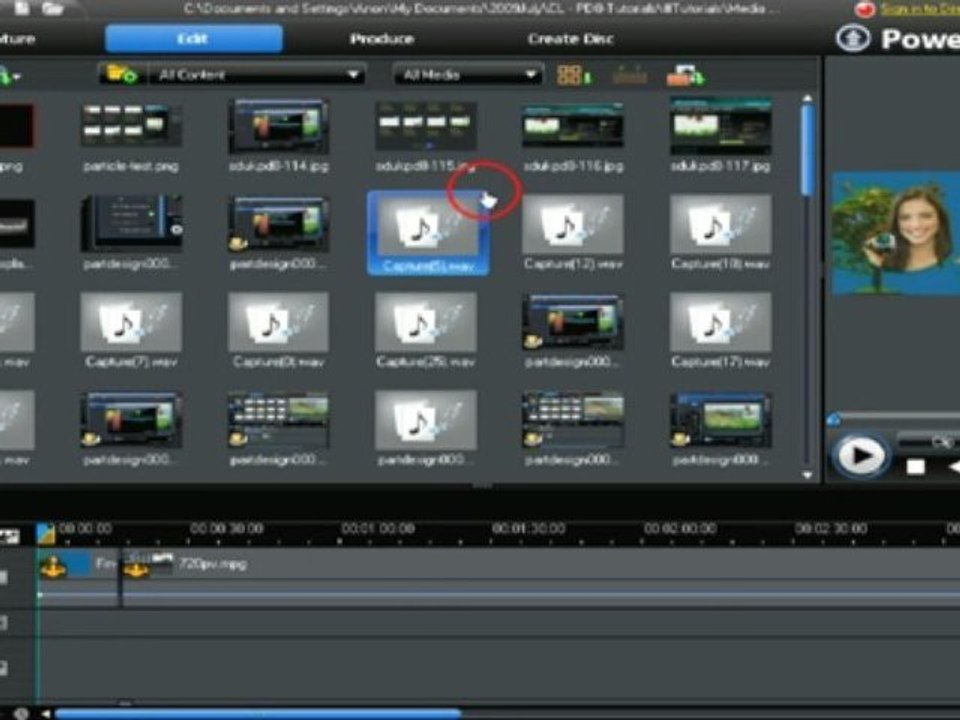Image resolution: width=960 pixels, height=720 pixels.
Task: Click the blue horizontal timeline scrollbar
Action: click(258, 713)
